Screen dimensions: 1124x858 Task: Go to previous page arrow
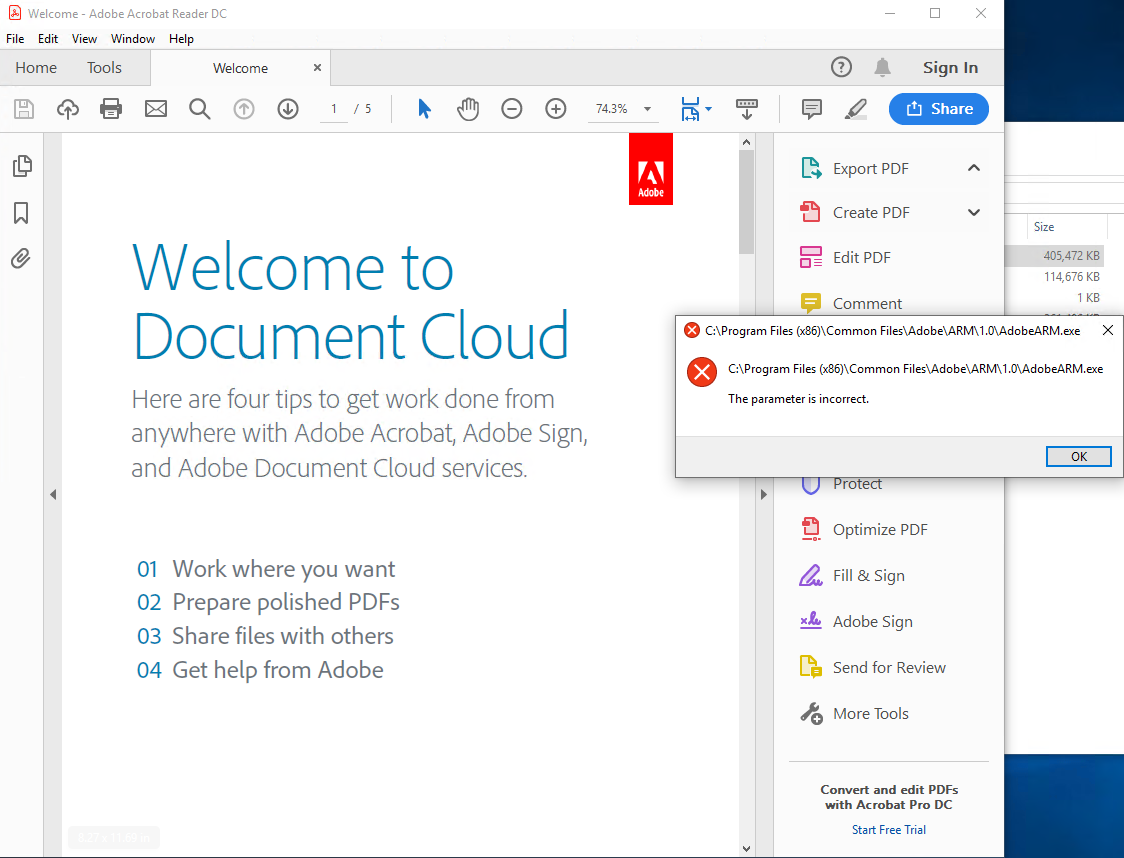point(244,109)
